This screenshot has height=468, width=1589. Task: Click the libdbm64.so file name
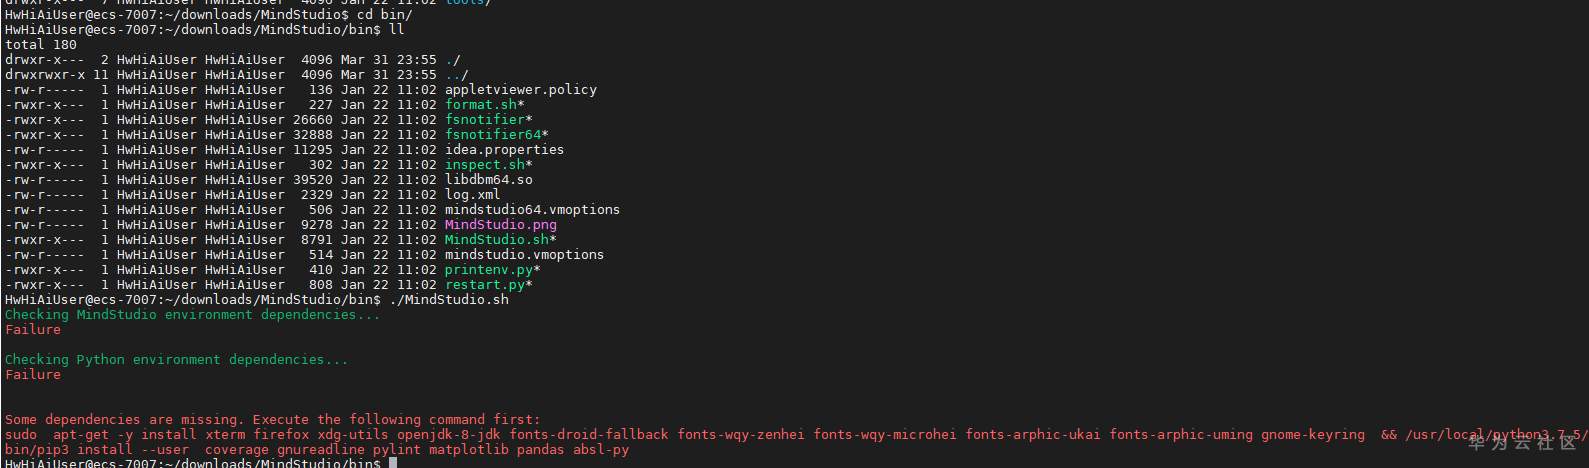point(488,180)
